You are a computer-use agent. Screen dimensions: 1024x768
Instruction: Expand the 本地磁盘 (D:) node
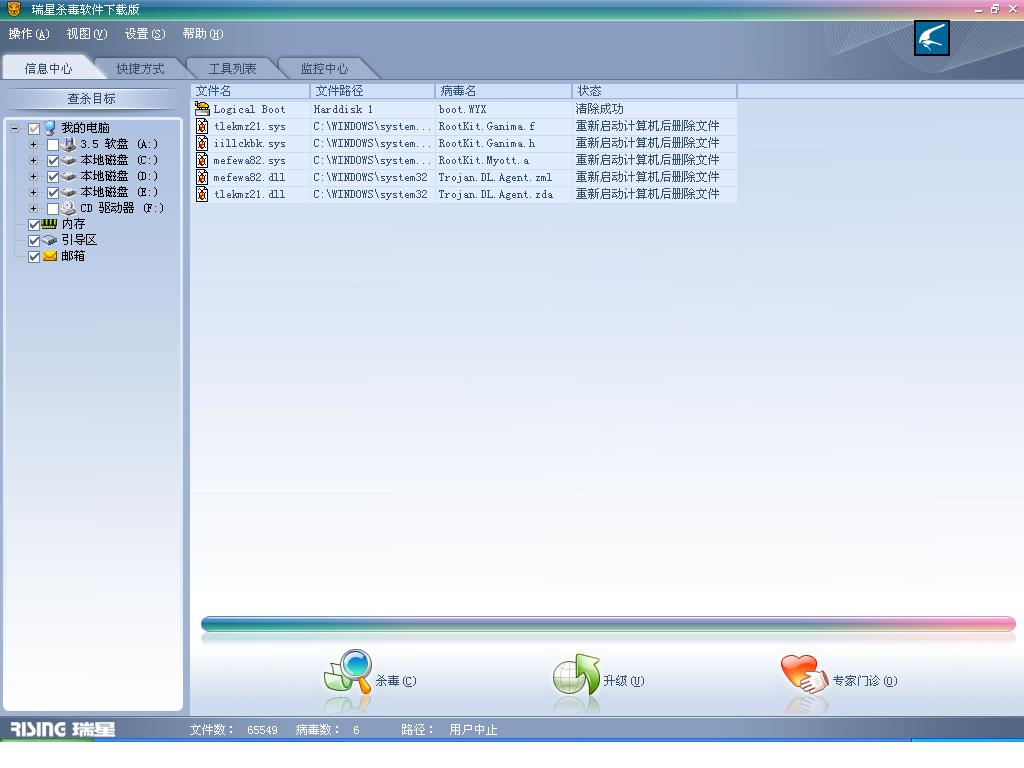tap(33, 176)
